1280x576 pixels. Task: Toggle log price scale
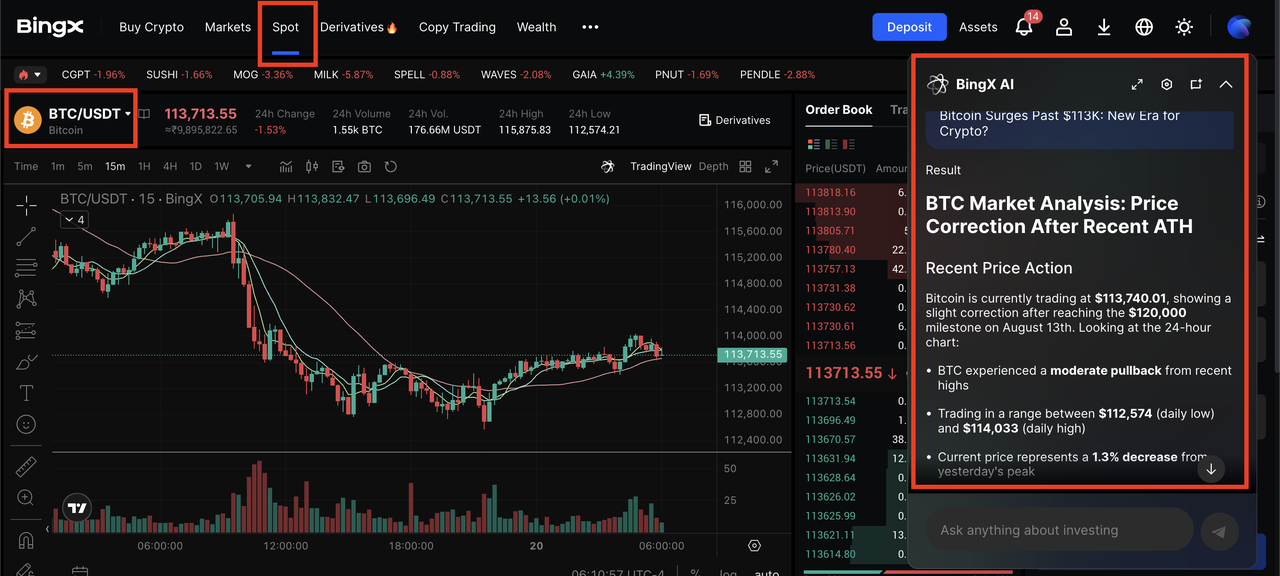(x=728, y=574)
